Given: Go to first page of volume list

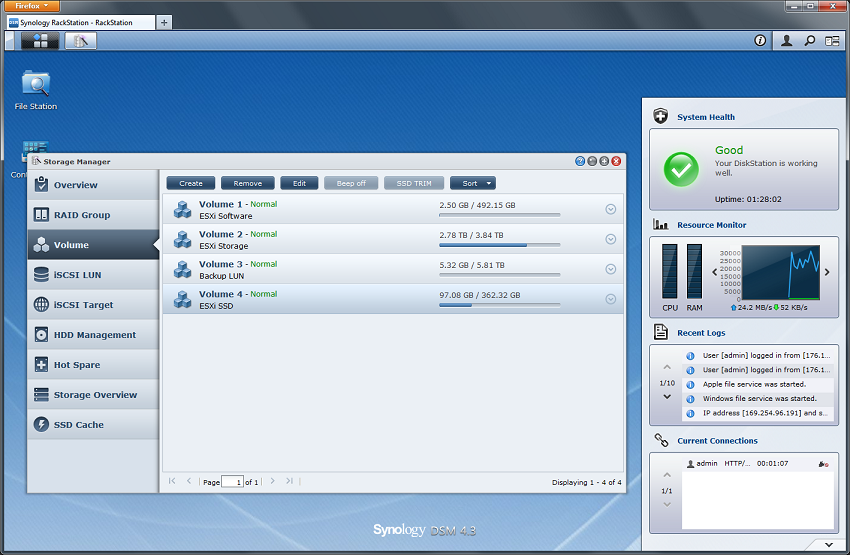Looking at the screenshot, I should coord(172,481).
